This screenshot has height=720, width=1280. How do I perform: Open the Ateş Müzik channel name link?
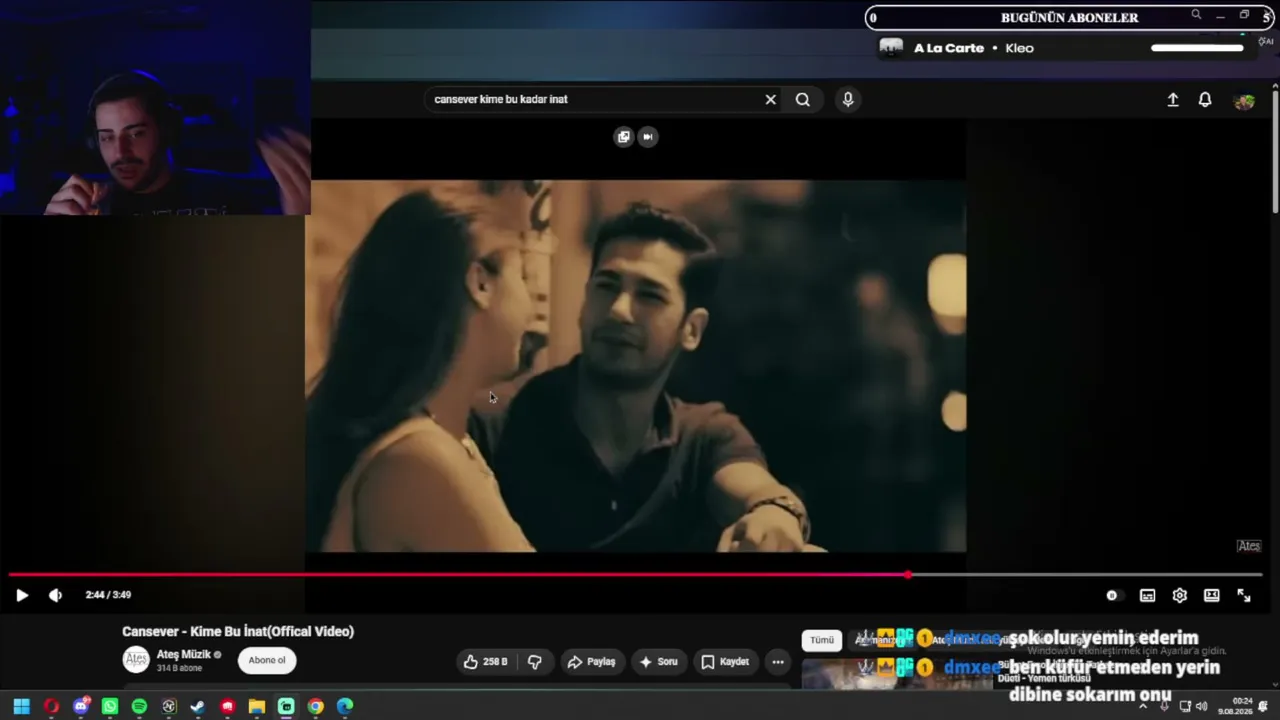183,655
